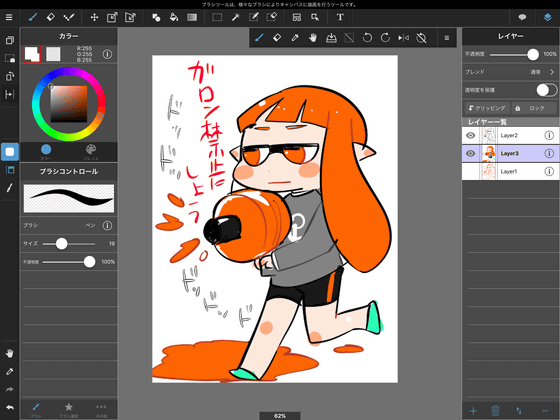The height and width of the screenshot is (420, 560).
Task: Toggle the transparent color icon in floating toolbar
Action: [349, 38]
